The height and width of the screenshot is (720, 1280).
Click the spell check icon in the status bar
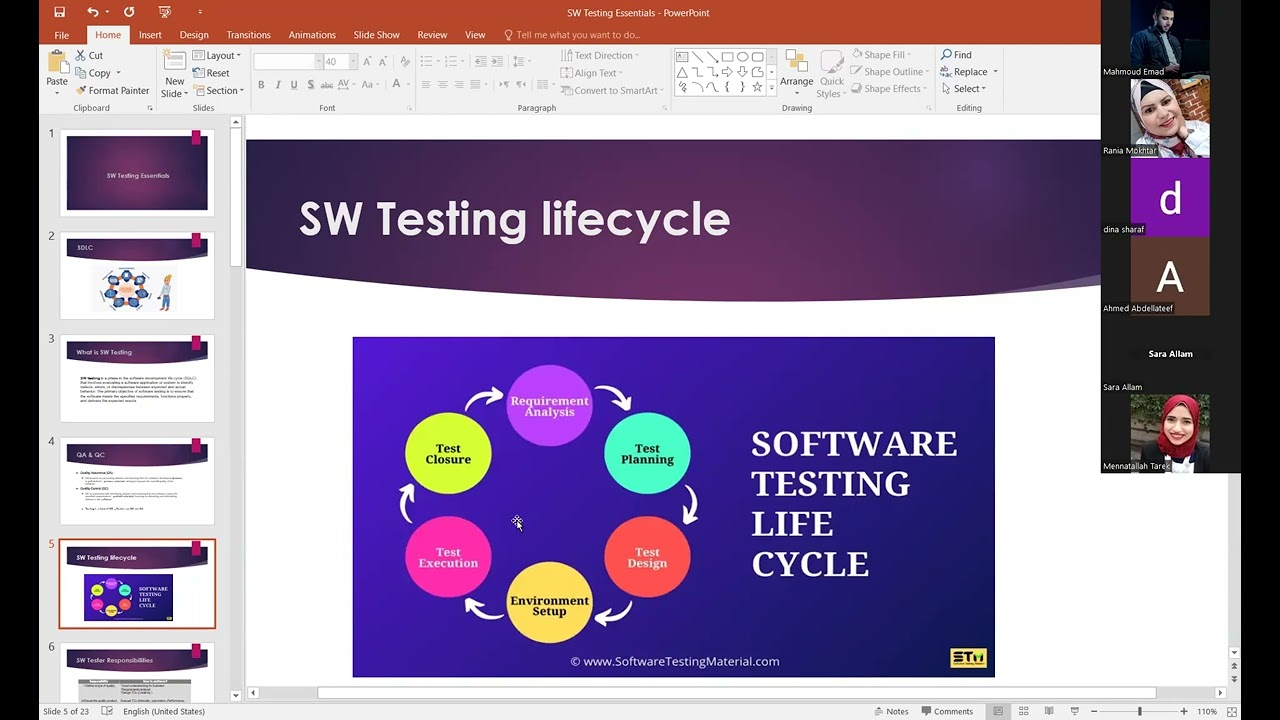[107, 711]
